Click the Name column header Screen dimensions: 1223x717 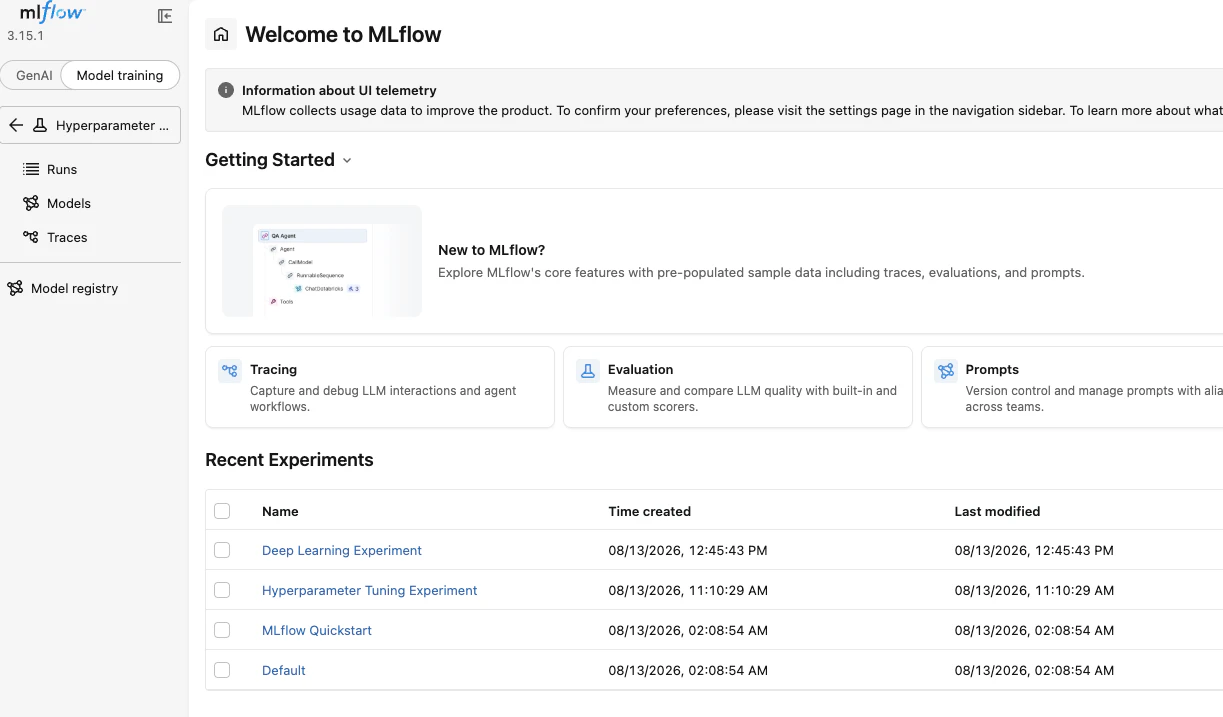click(x=280, y=511)
